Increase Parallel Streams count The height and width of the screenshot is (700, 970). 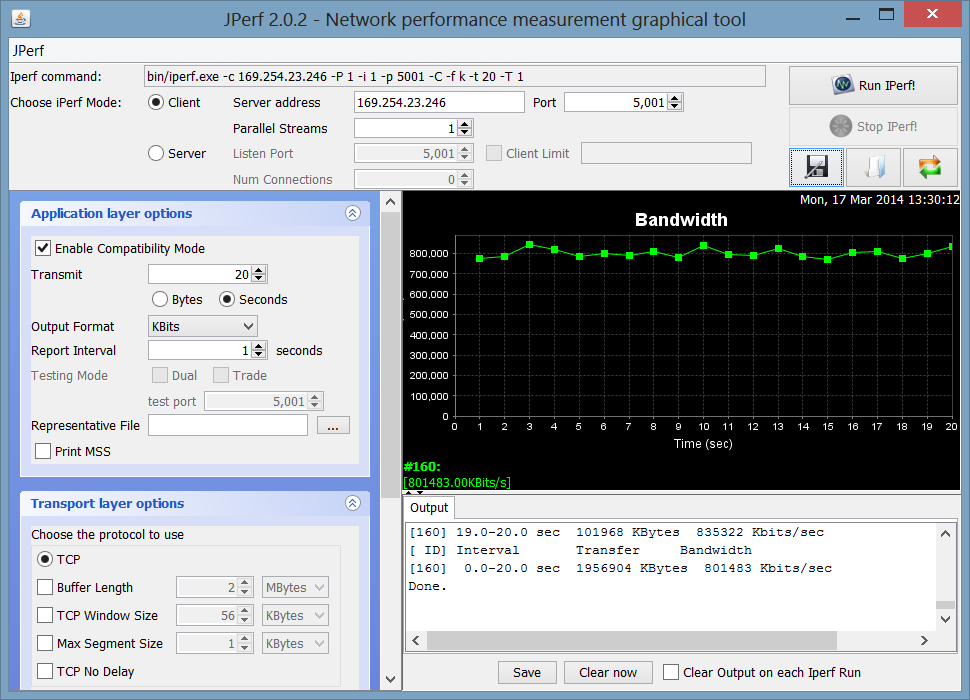[x=465, y=124]
